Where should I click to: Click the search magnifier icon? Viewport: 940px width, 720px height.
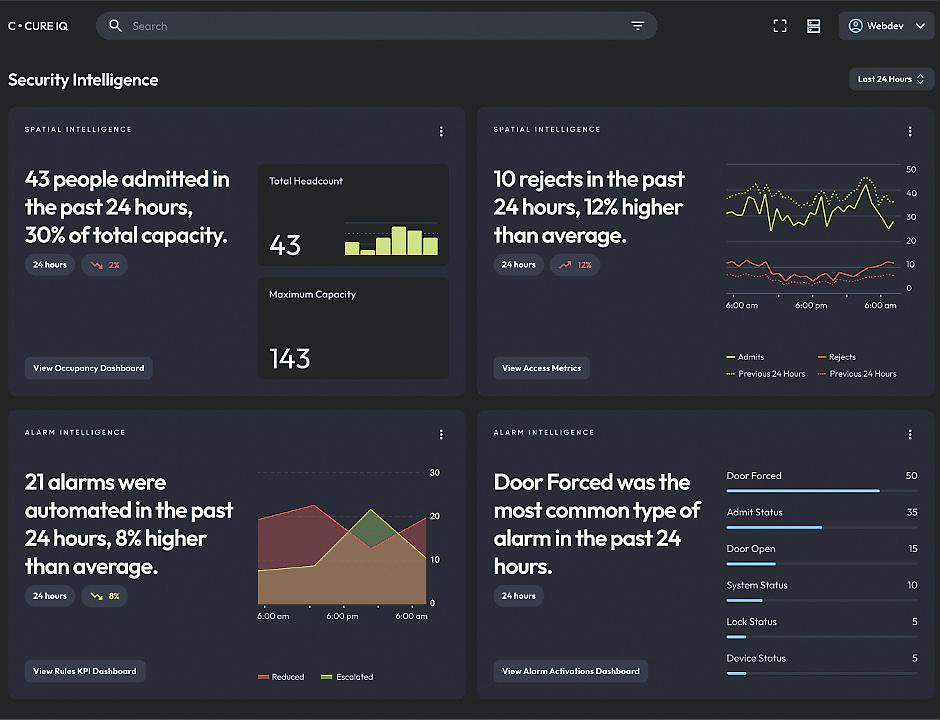[x=115, y=26]
